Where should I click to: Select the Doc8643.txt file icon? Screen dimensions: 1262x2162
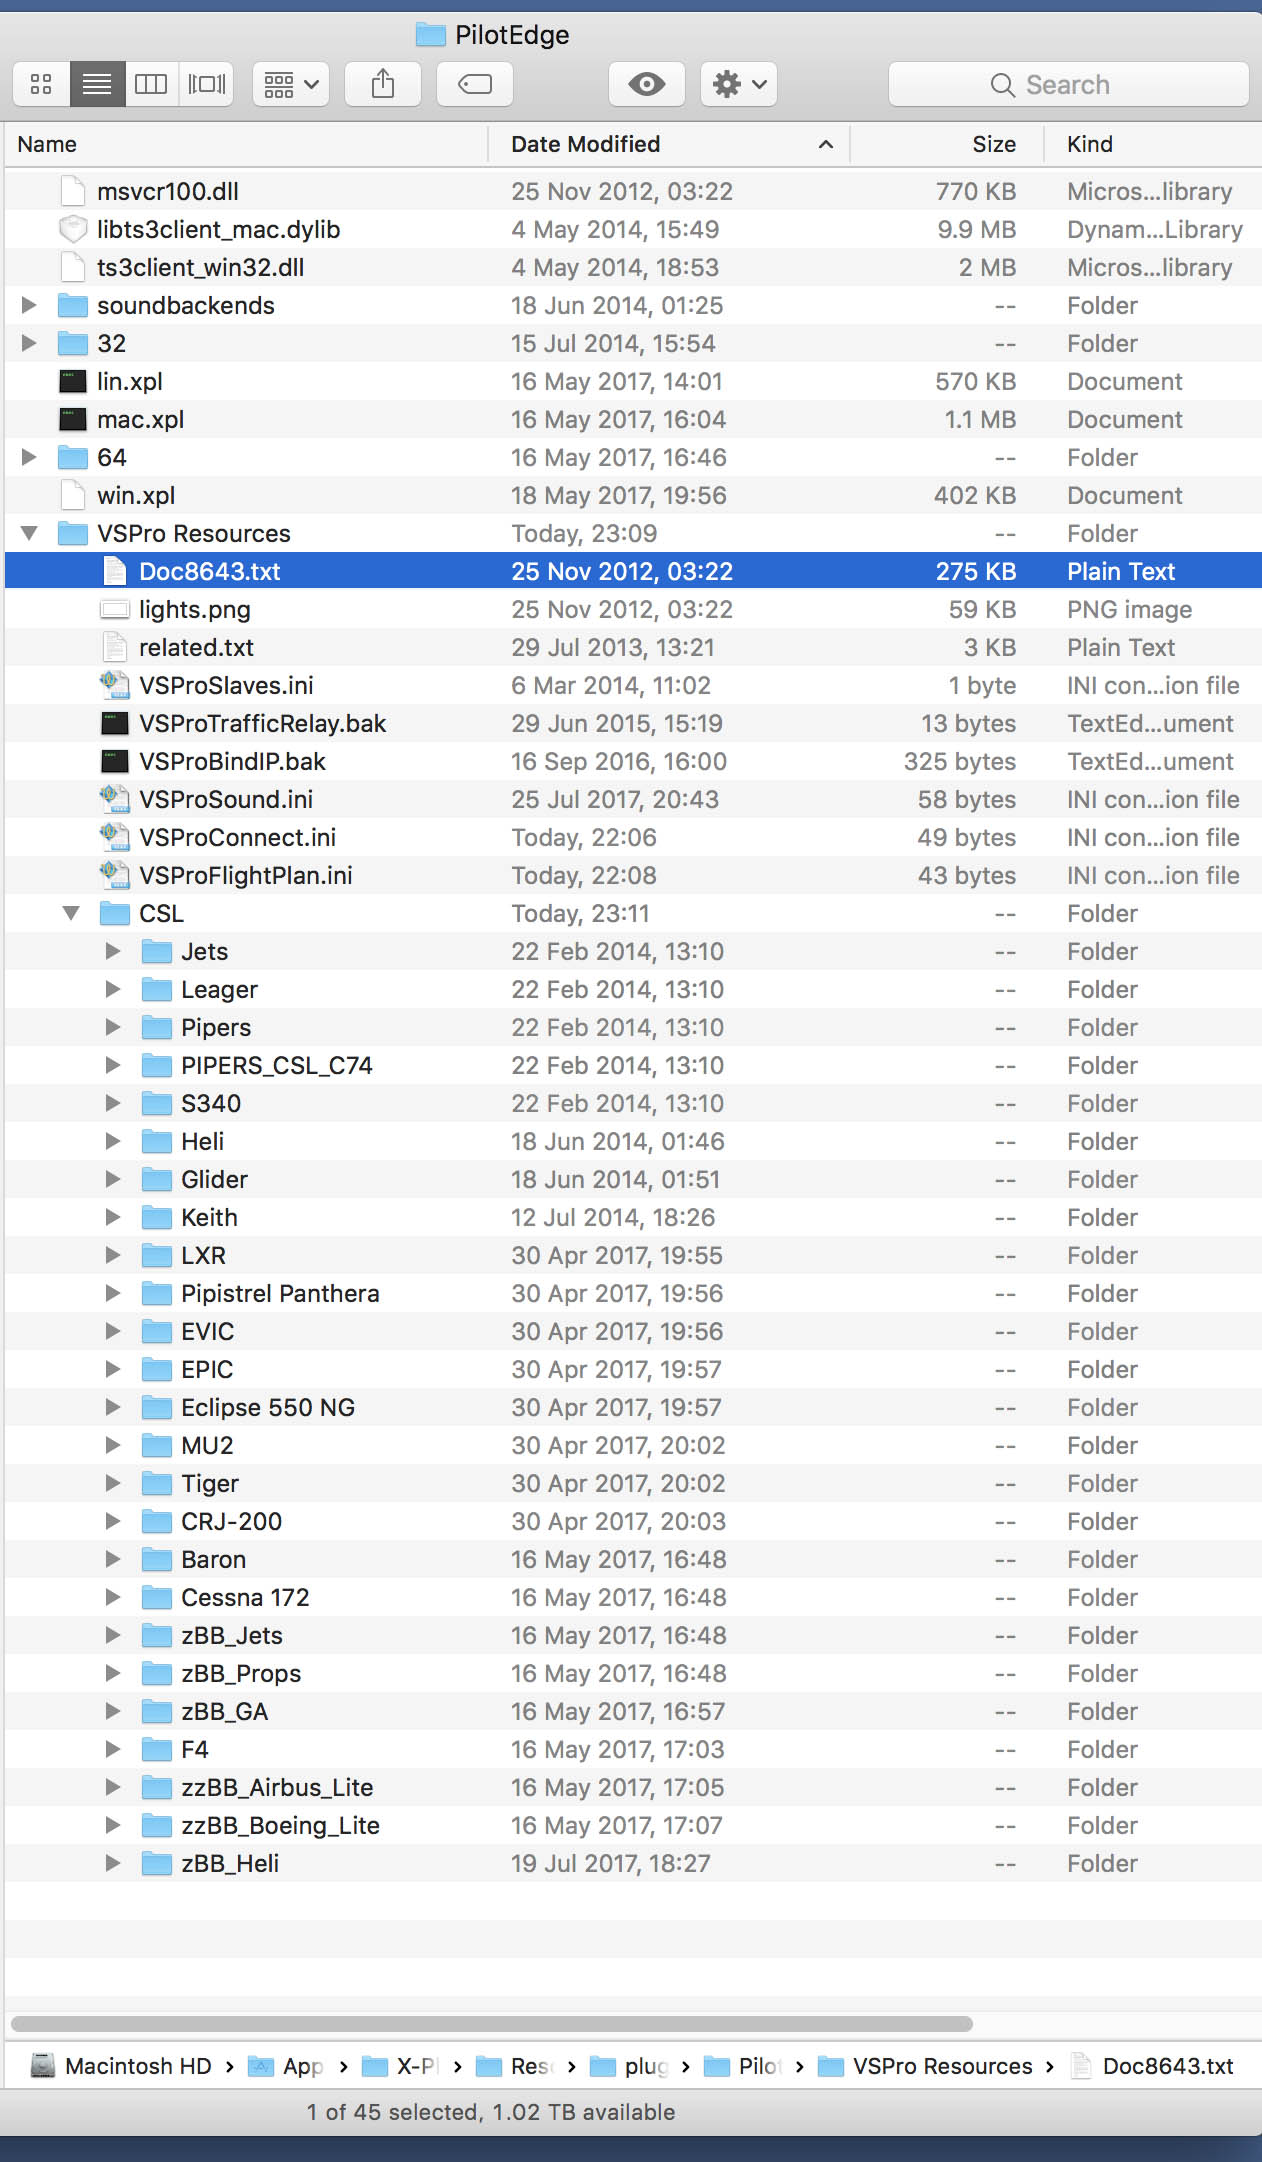coord(115,571)
